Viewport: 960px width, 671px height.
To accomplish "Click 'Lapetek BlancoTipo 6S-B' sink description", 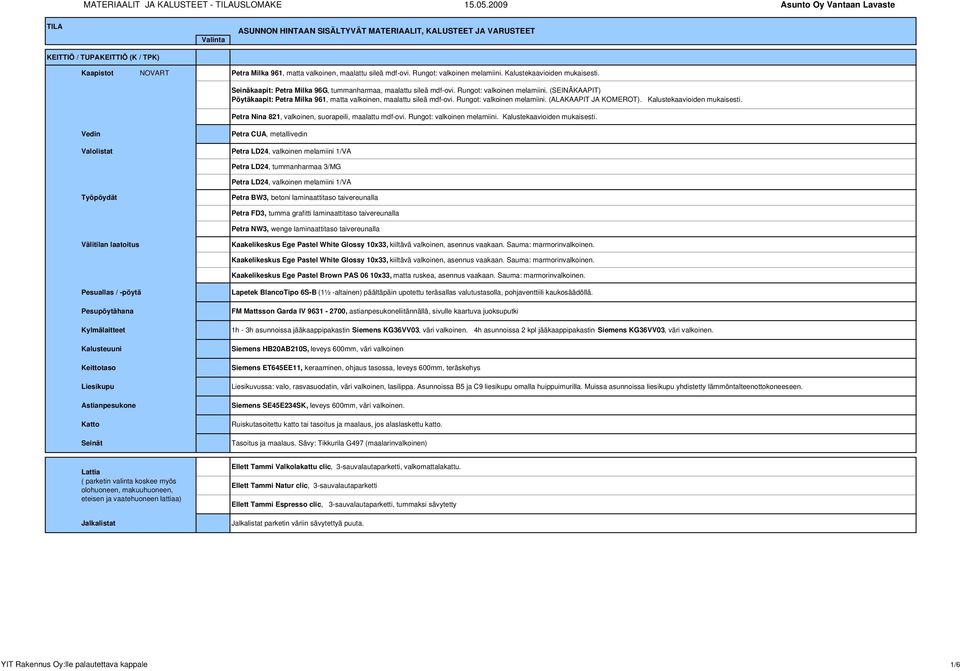I will [411, 293].
